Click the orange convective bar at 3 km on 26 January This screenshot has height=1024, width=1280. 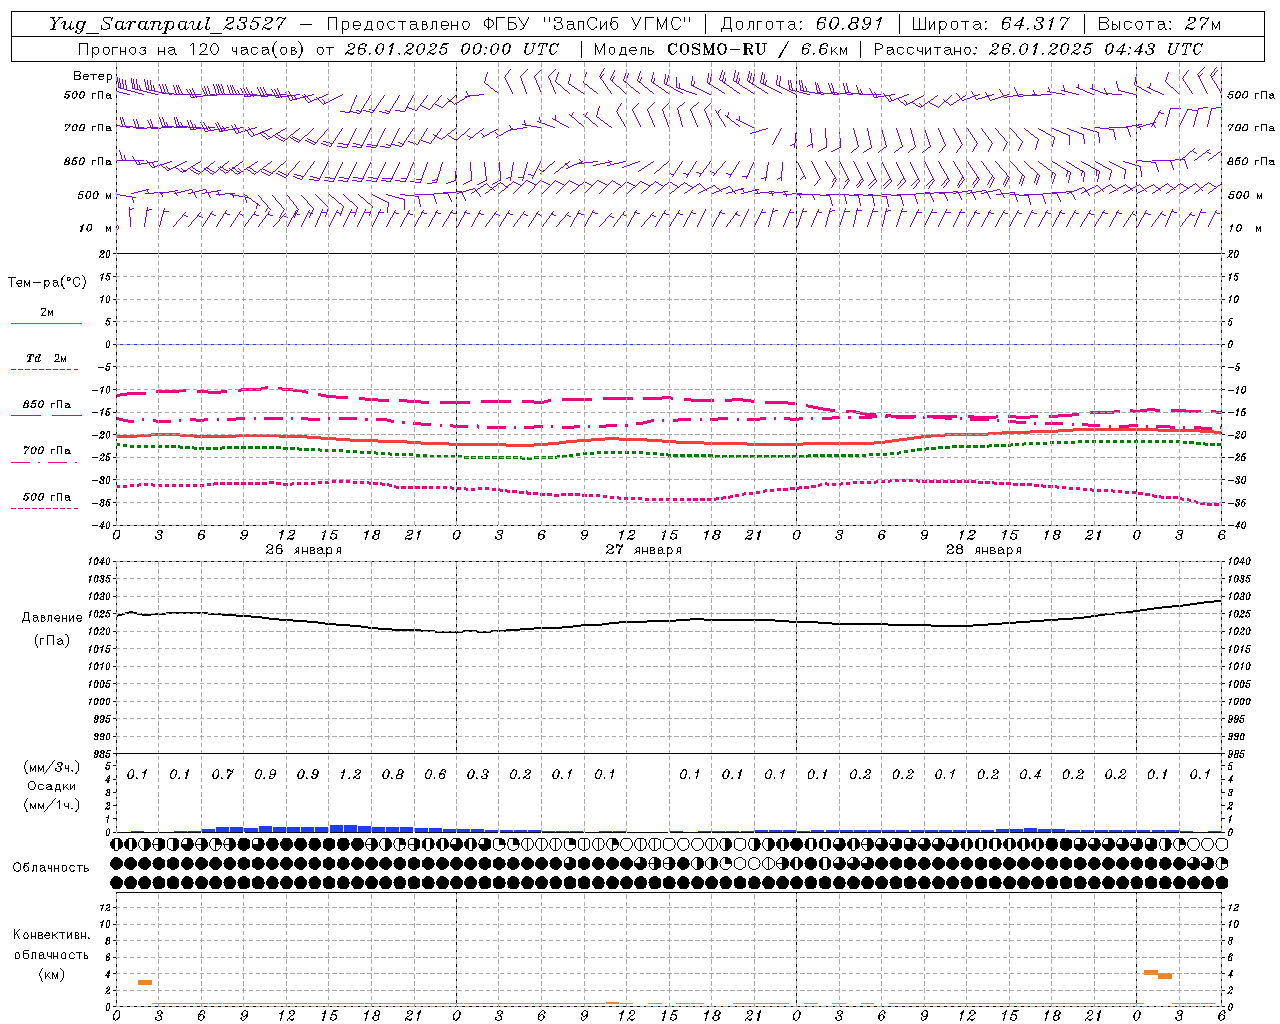[x=145, y=982]
